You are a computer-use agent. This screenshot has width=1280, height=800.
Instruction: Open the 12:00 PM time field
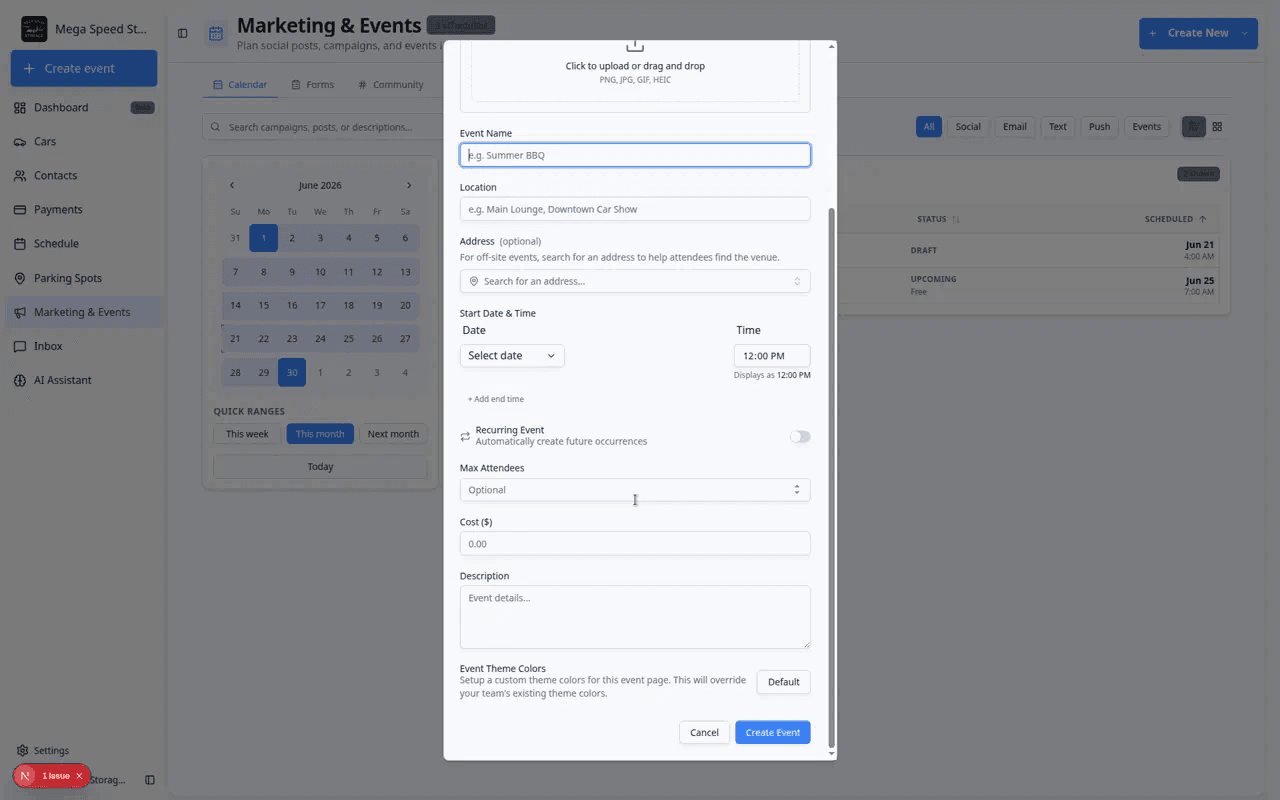pyautogui.click(x=772, y=356)
